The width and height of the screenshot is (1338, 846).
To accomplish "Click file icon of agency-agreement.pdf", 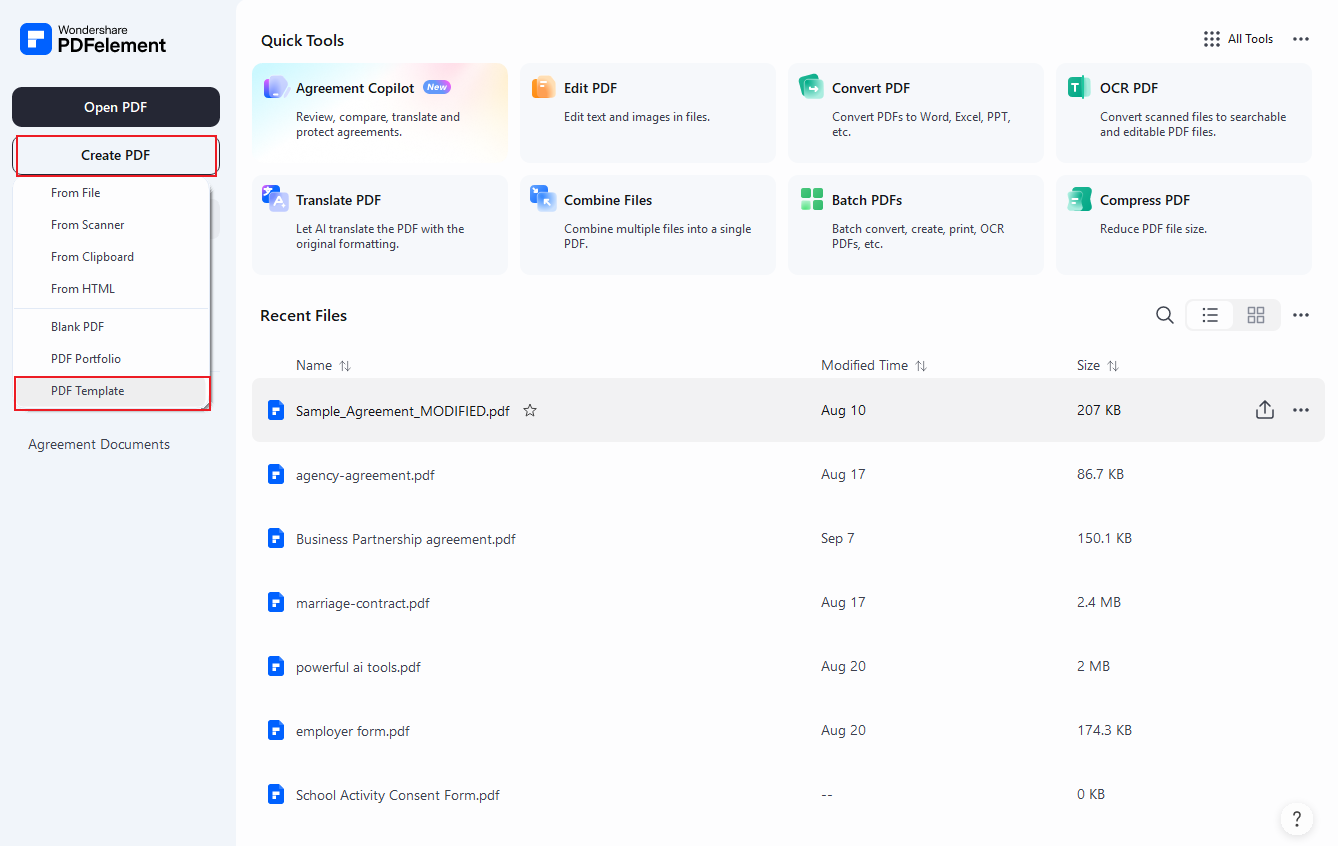I will point(276,474).
